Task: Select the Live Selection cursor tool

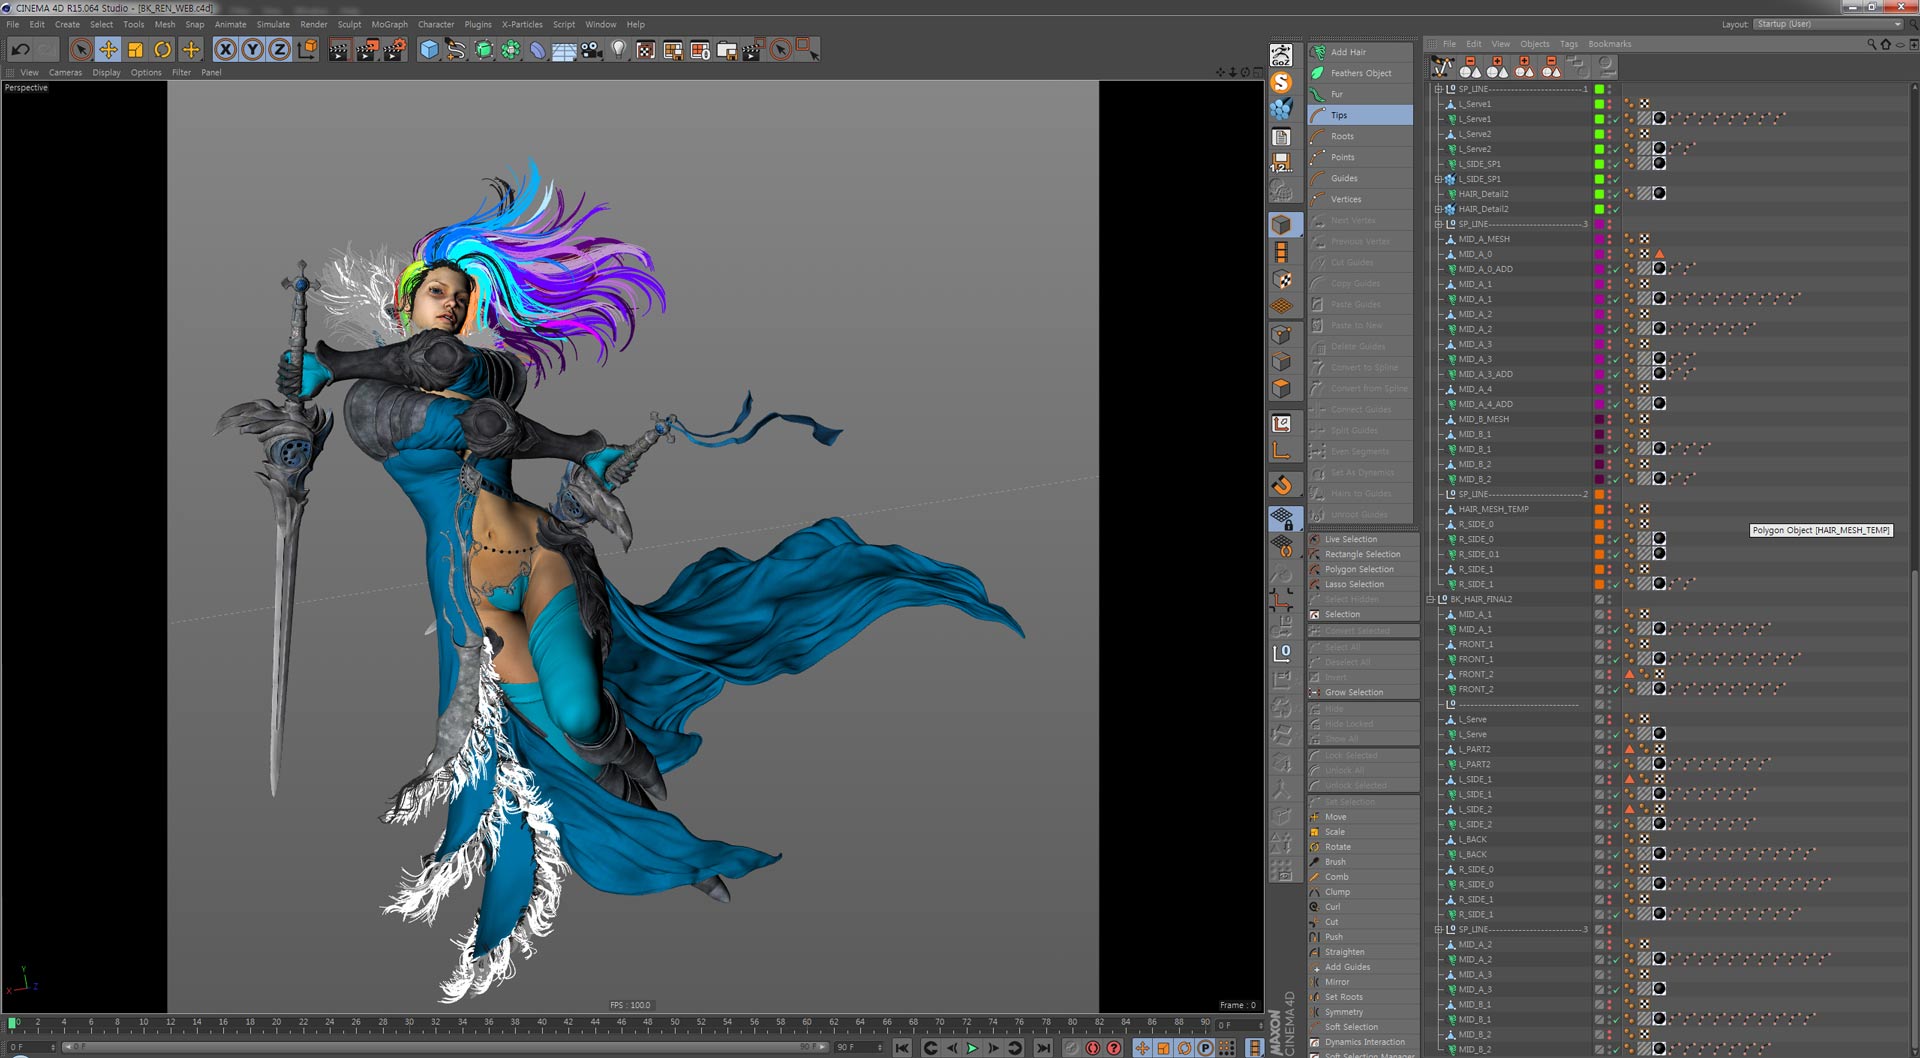Action: [81, 49]
